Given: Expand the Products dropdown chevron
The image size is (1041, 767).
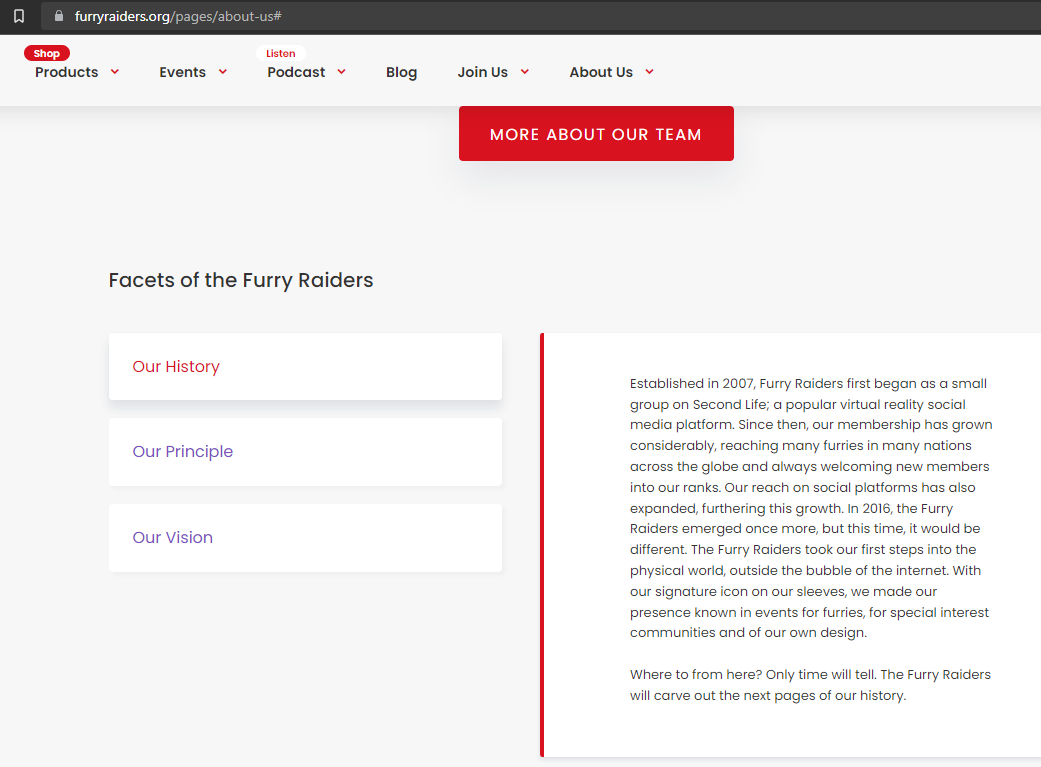Looking at the screenshot, I should [115, 72].
